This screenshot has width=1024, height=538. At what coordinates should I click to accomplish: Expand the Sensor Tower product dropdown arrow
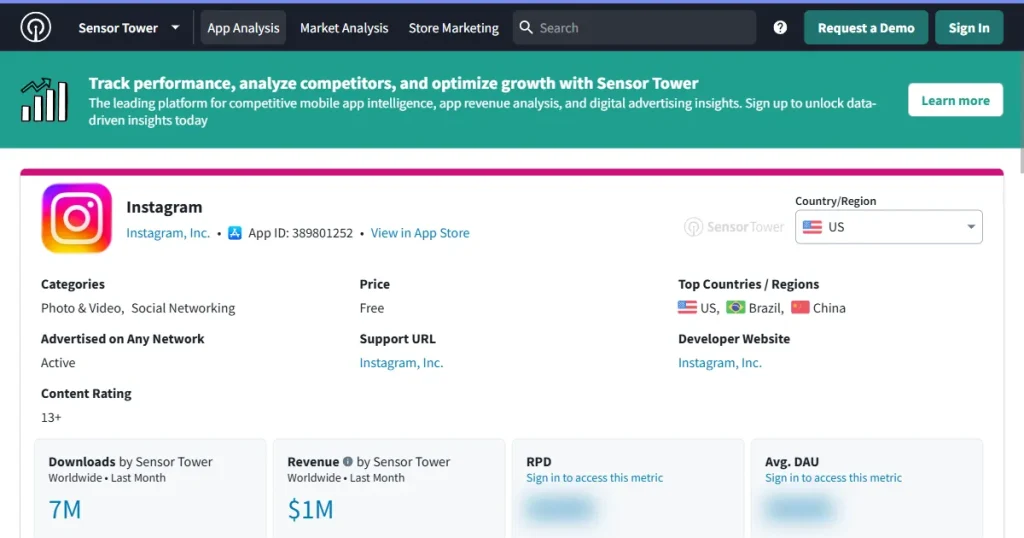click(x=175, y=27)
